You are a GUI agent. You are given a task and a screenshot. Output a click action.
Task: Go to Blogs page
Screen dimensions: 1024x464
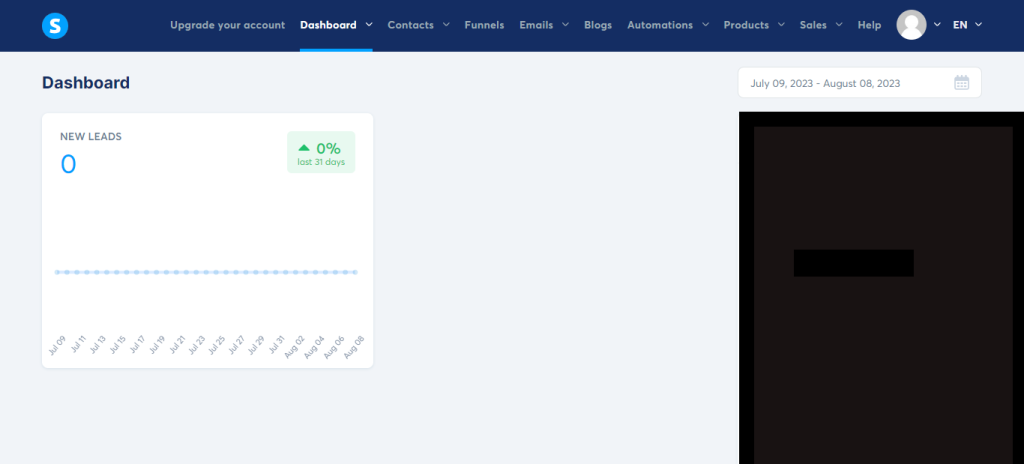coord(598,25)
